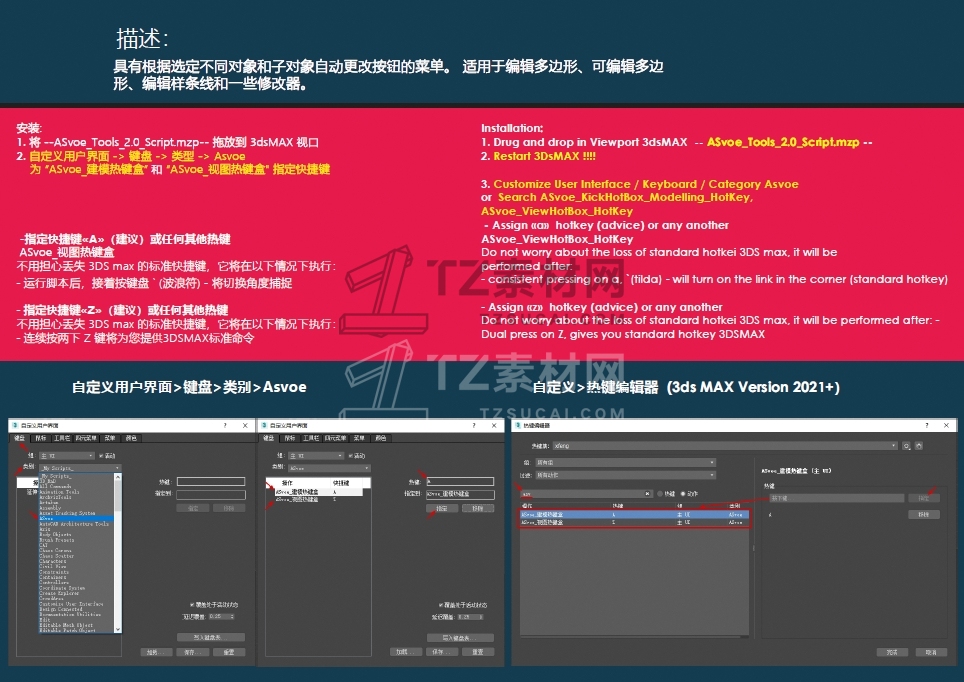The width and height of the screenshot is (964, 682).
Task: Toggle override checkbox in dialog showing ASvoe actions
Action: coord(441,605)
